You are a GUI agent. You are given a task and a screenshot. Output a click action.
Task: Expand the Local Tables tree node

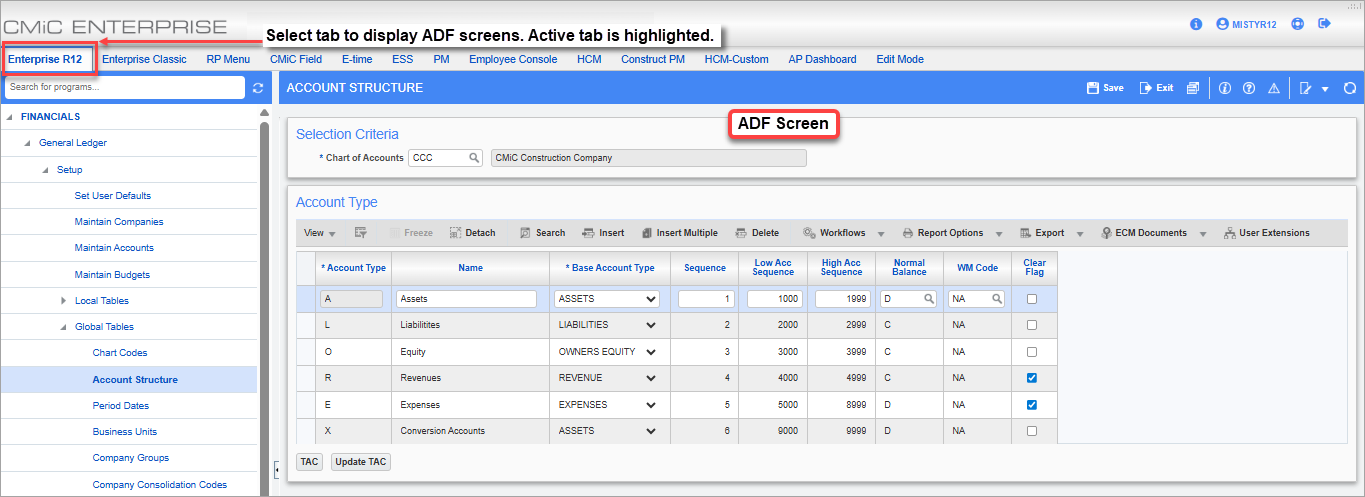(x=64, y=301)
